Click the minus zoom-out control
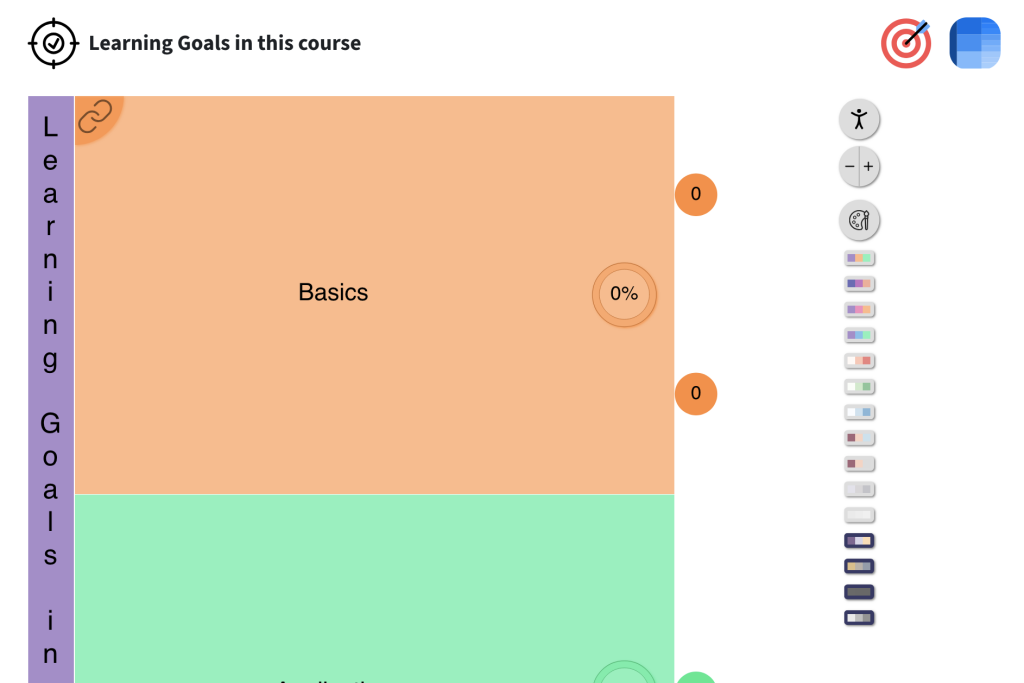This screenshot has width=1024, height=683. [x=849, y=167]
